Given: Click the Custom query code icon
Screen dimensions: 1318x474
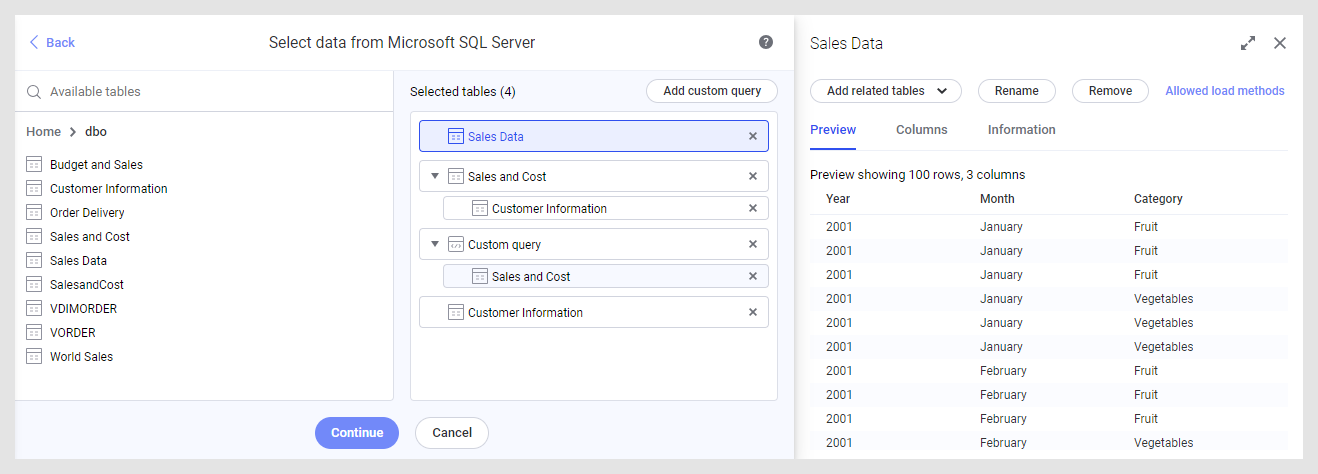Looking at the screenshot, I should click(456, 244).
